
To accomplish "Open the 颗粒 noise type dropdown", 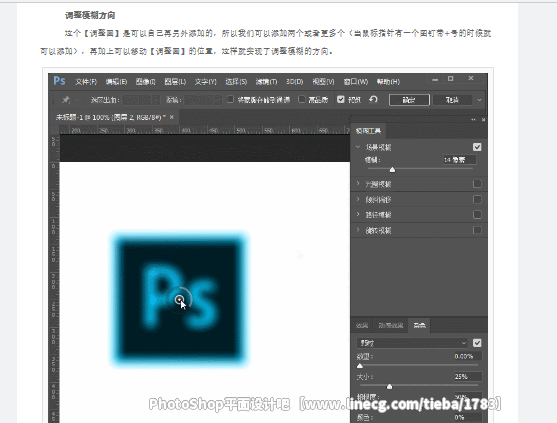I will pyautogui.click(x=412, y=343).
